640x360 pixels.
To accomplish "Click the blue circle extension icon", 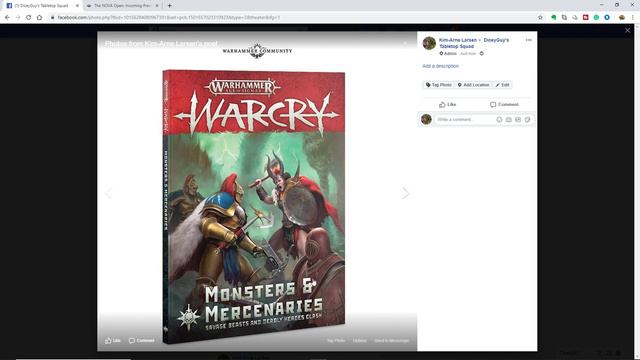I will 607,18.
